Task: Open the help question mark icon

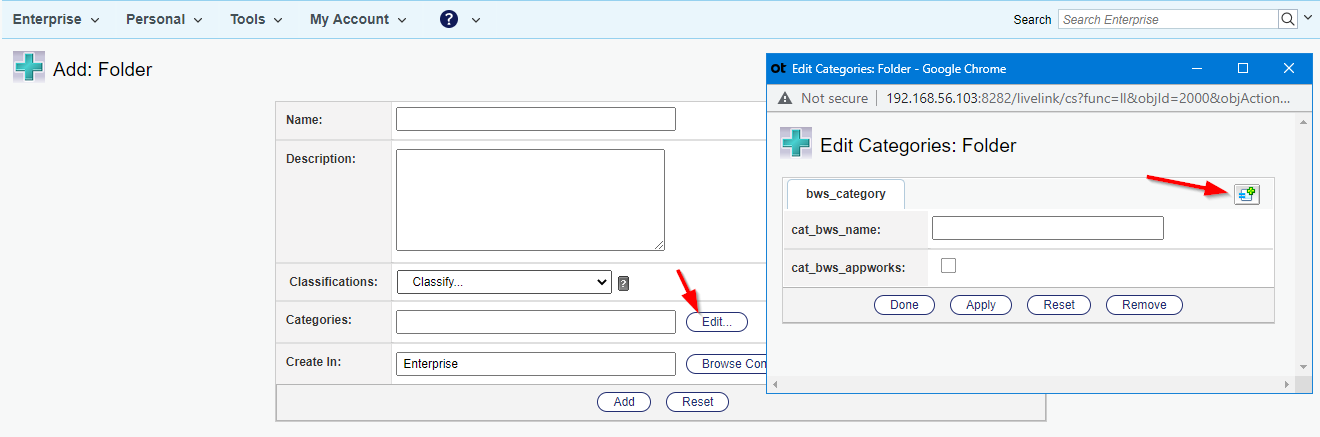Action: [449, 19]
